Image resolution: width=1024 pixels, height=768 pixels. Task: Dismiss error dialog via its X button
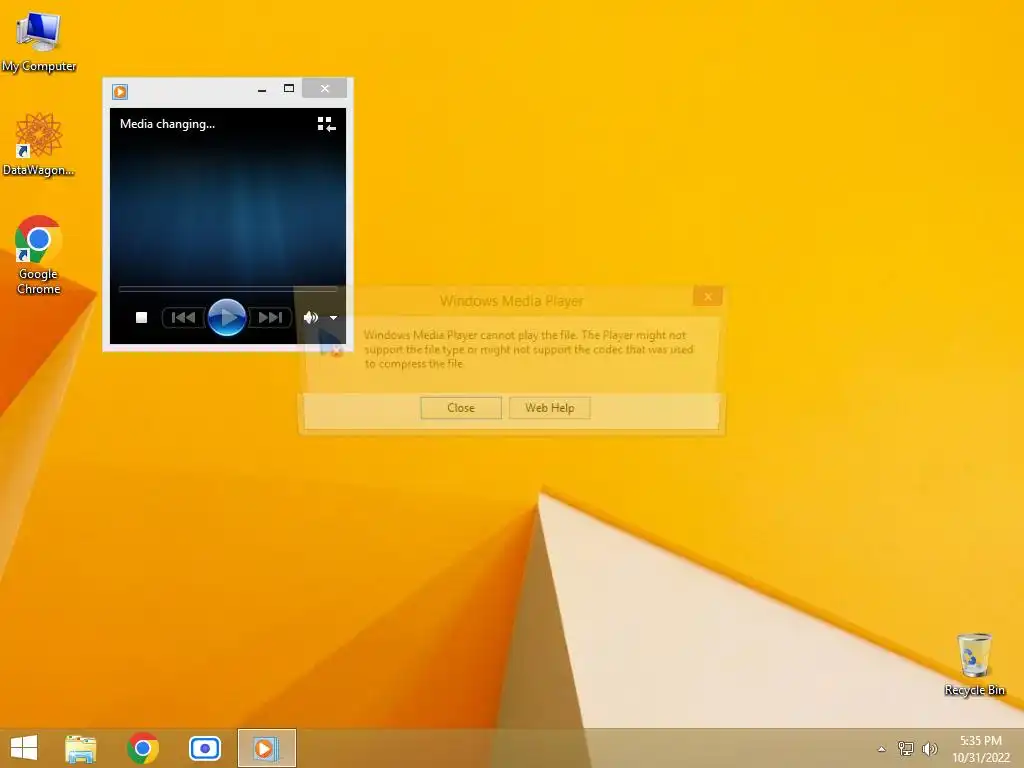coord(708,296)
